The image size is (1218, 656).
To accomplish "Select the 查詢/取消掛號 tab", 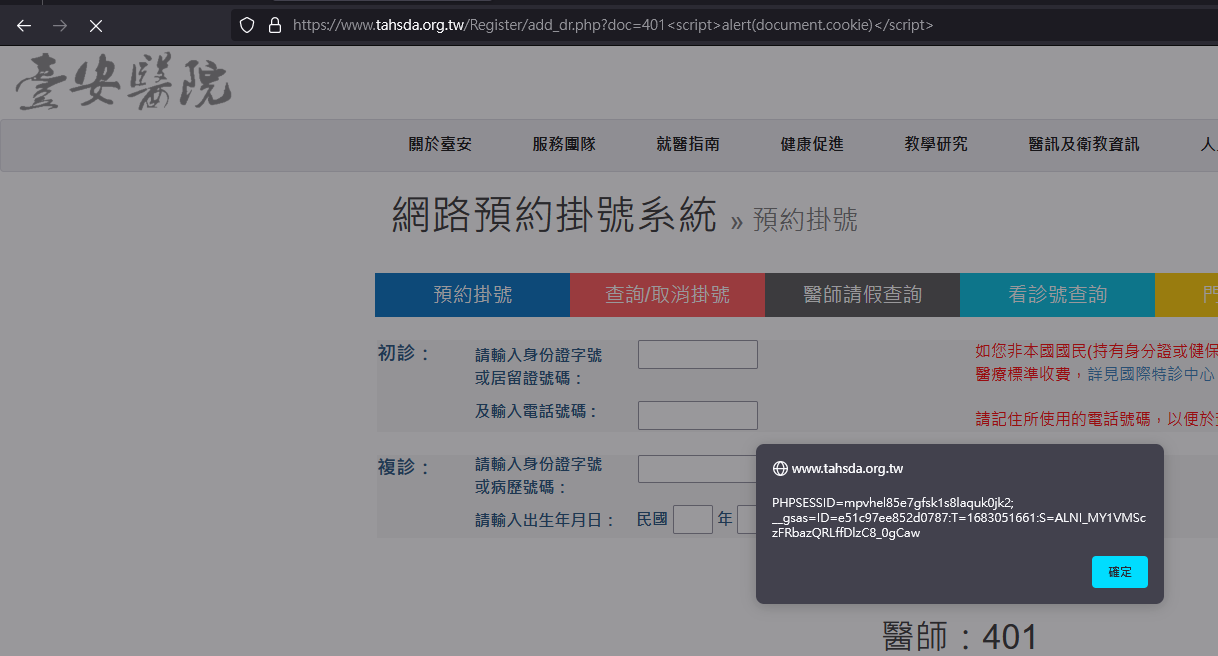I will tap(667, 295).
